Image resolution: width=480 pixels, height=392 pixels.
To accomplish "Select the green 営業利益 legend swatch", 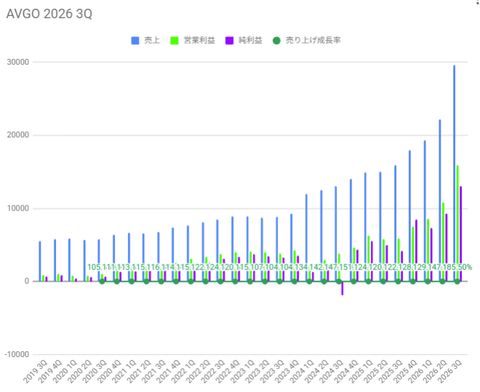I will click(x=174, y=41).
